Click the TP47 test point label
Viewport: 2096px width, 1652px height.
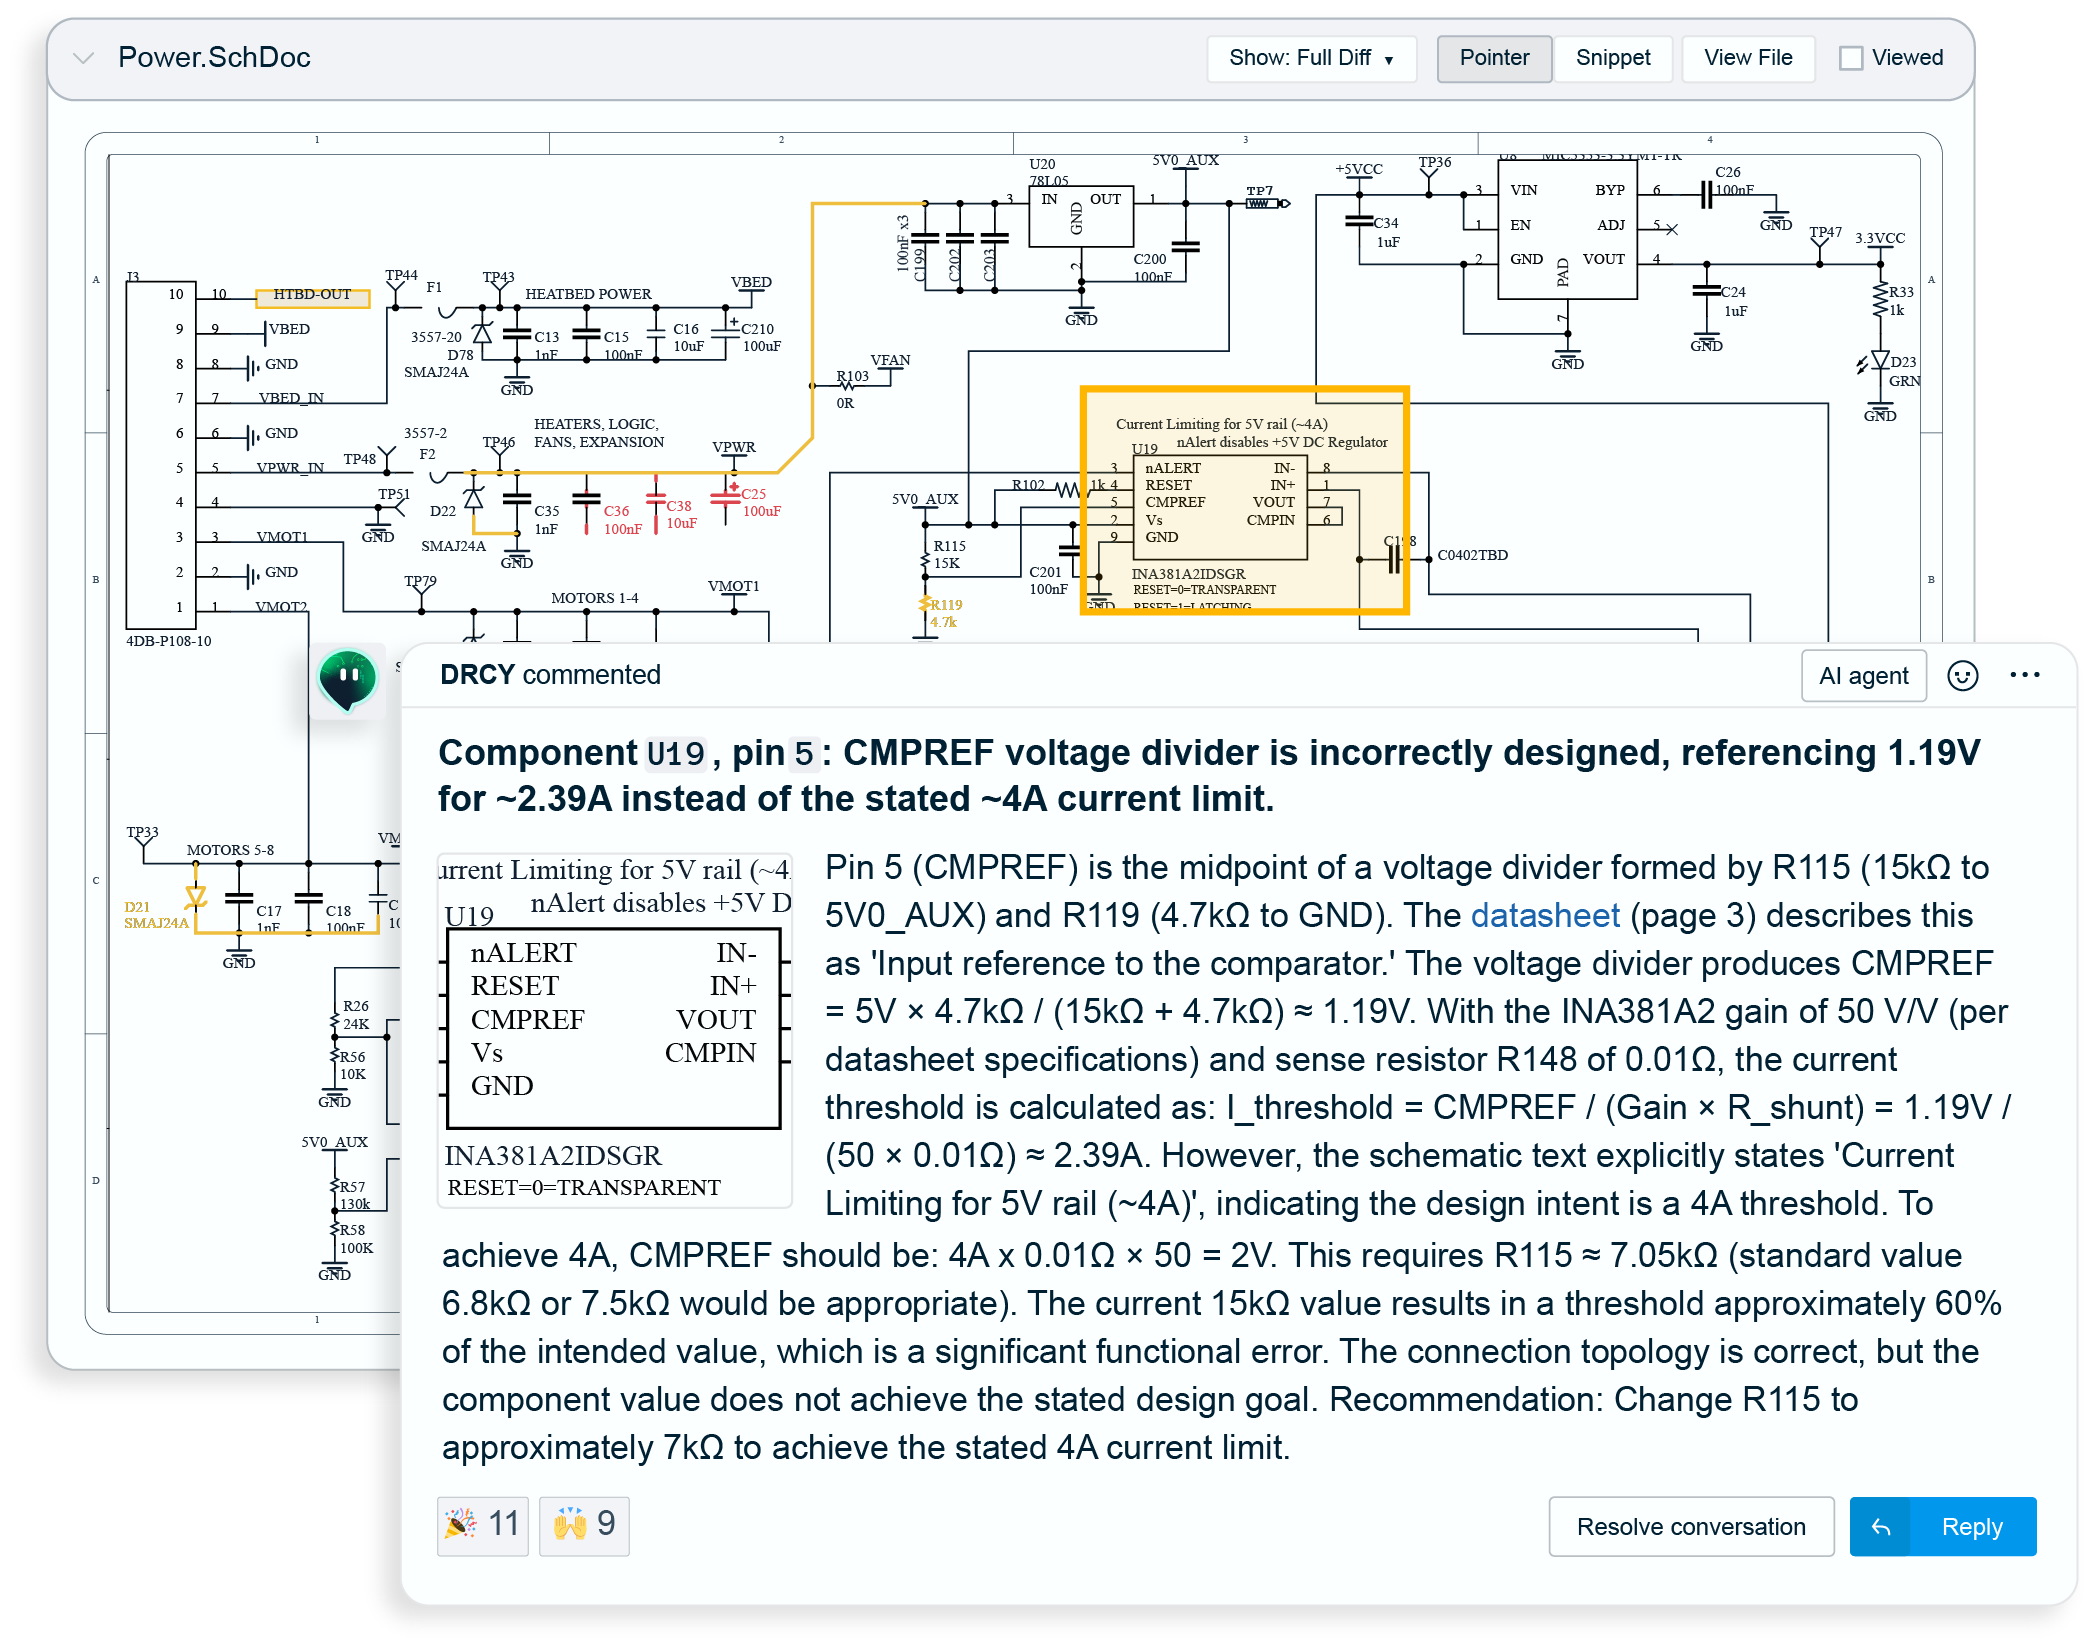(x=1826, y=232)
